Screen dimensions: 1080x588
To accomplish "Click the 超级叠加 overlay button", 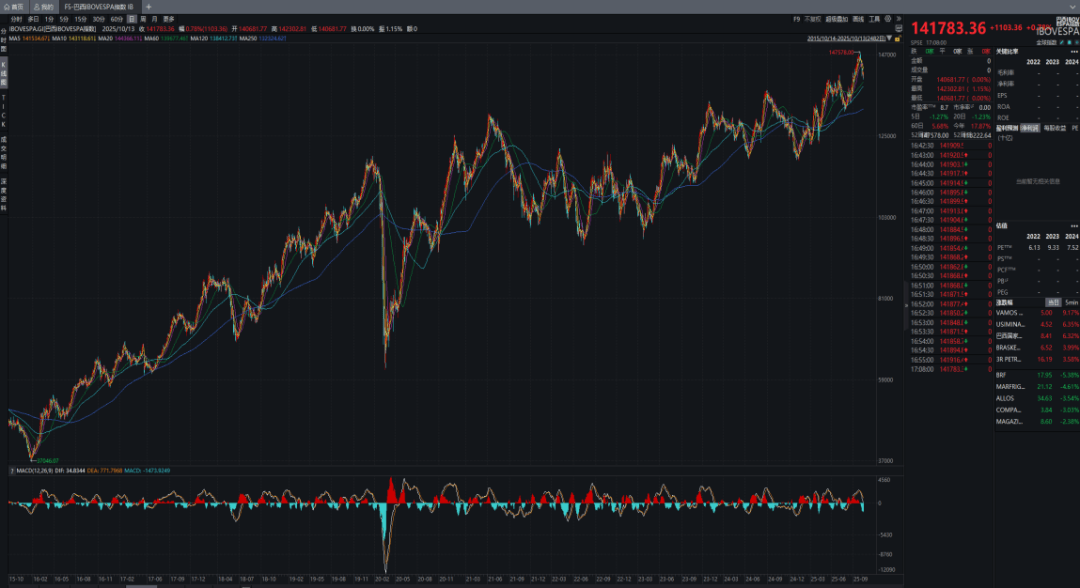I will click(835, 18).
